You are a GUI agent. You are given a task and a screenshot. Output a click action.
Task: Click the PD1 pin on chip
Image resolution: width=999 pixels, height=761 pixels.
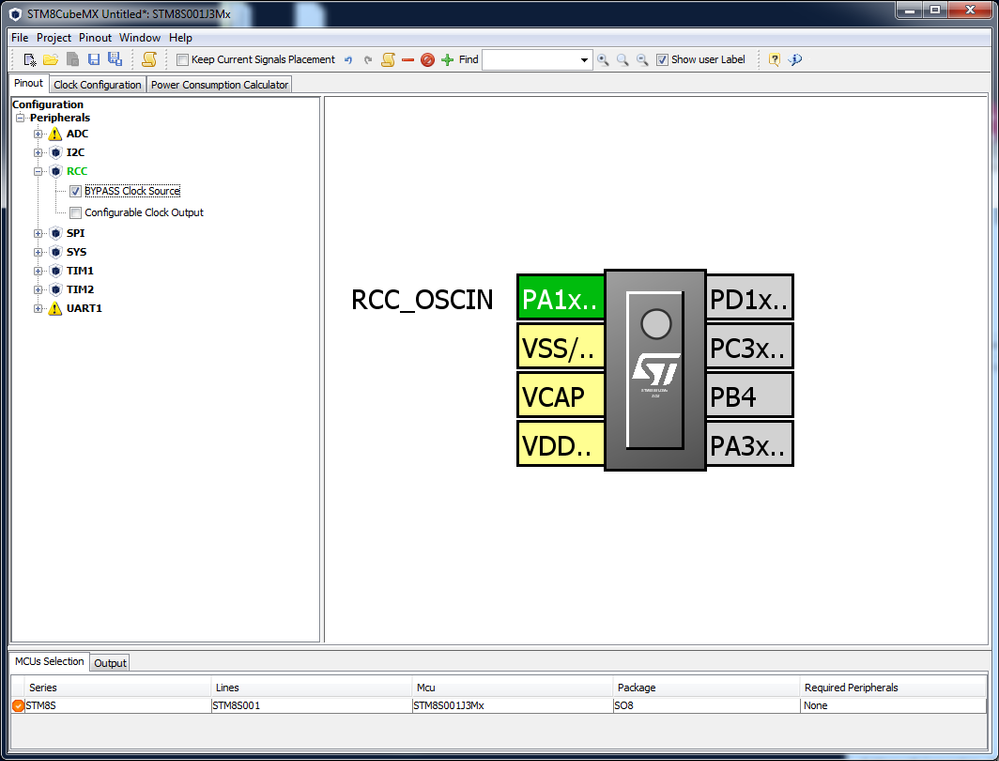[x=749, y=298]
